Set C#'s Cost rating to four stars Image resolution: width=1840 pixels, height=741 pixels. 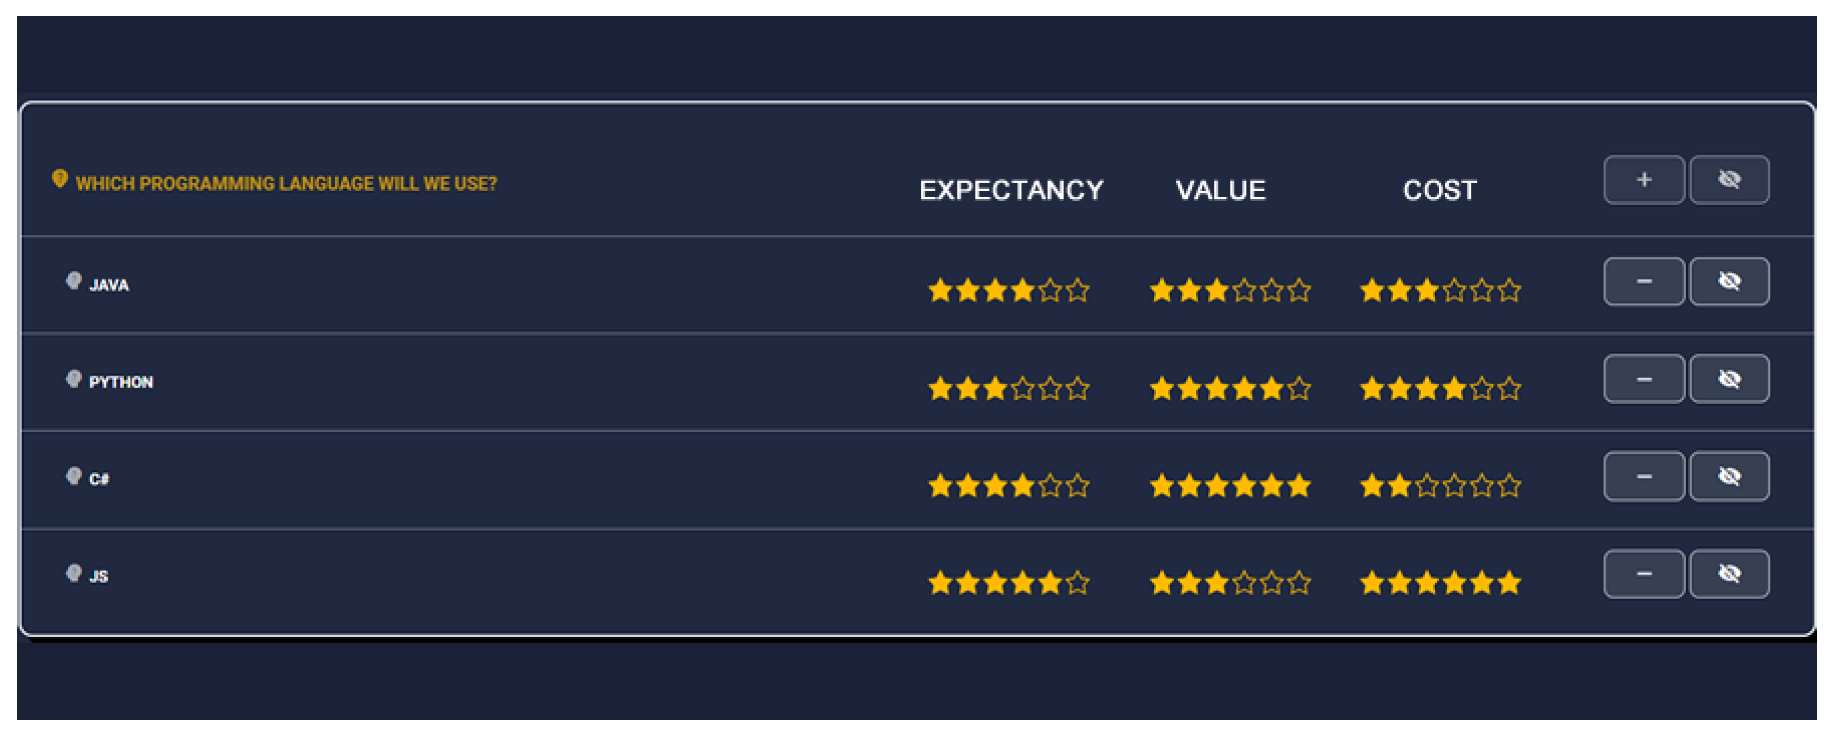[1454, 487]
